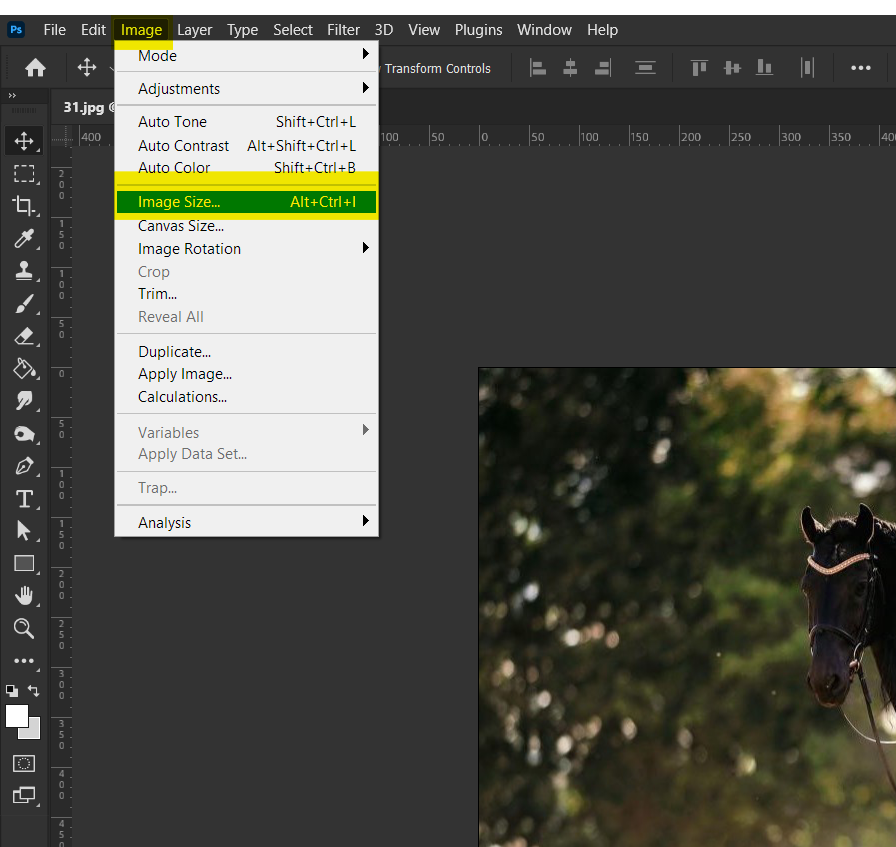Choose the Eraser tool
896x847 pixels.
coord(24,336)
